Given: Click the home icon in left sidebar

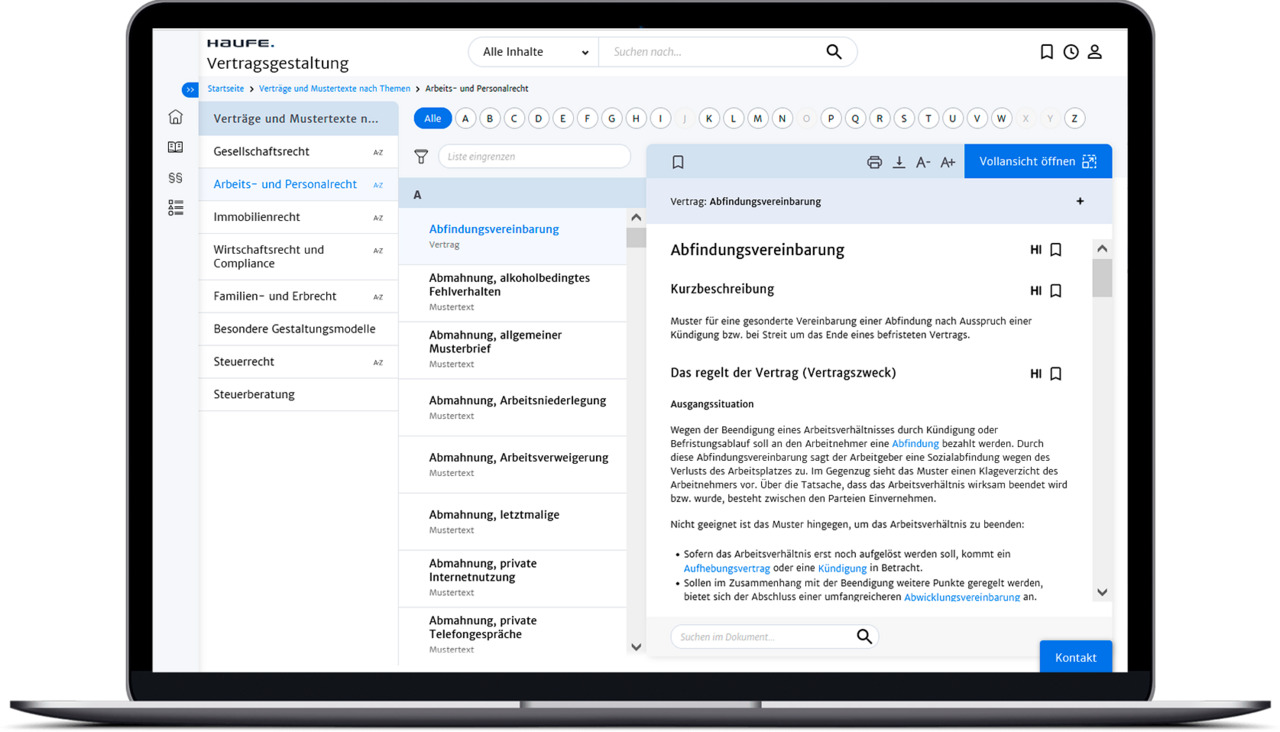Looking at the screenshot, I should point(176,117).
